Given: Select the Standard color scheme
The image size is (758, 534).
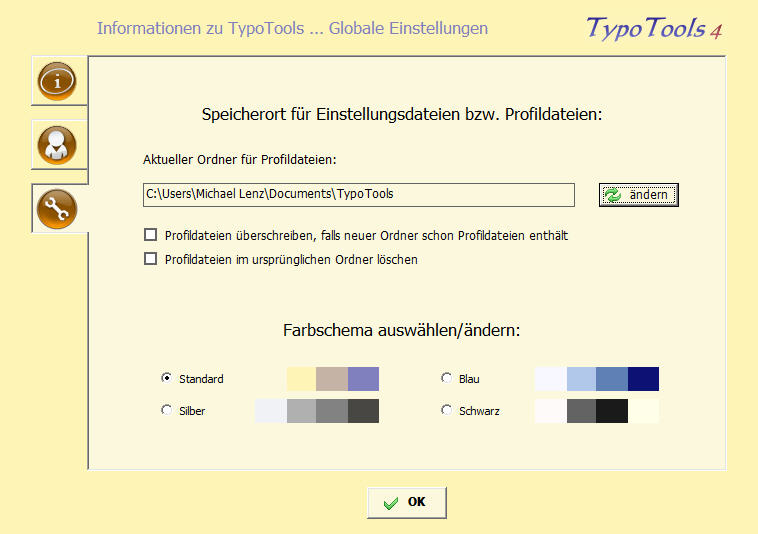Looking at the screenshot, I should point(166,378).
